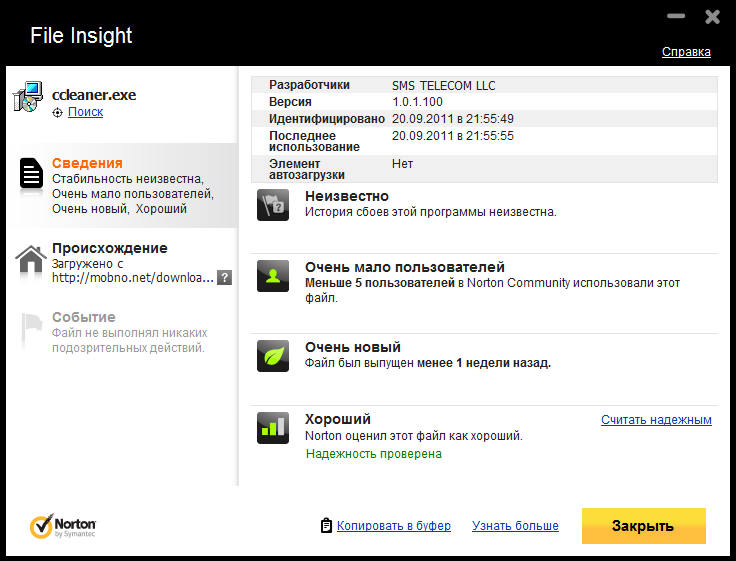Screen dimensions: 736x561
Task: Click the Элемент автозагрузки row label
Action: pyautogui.click(x=307, y=169)
